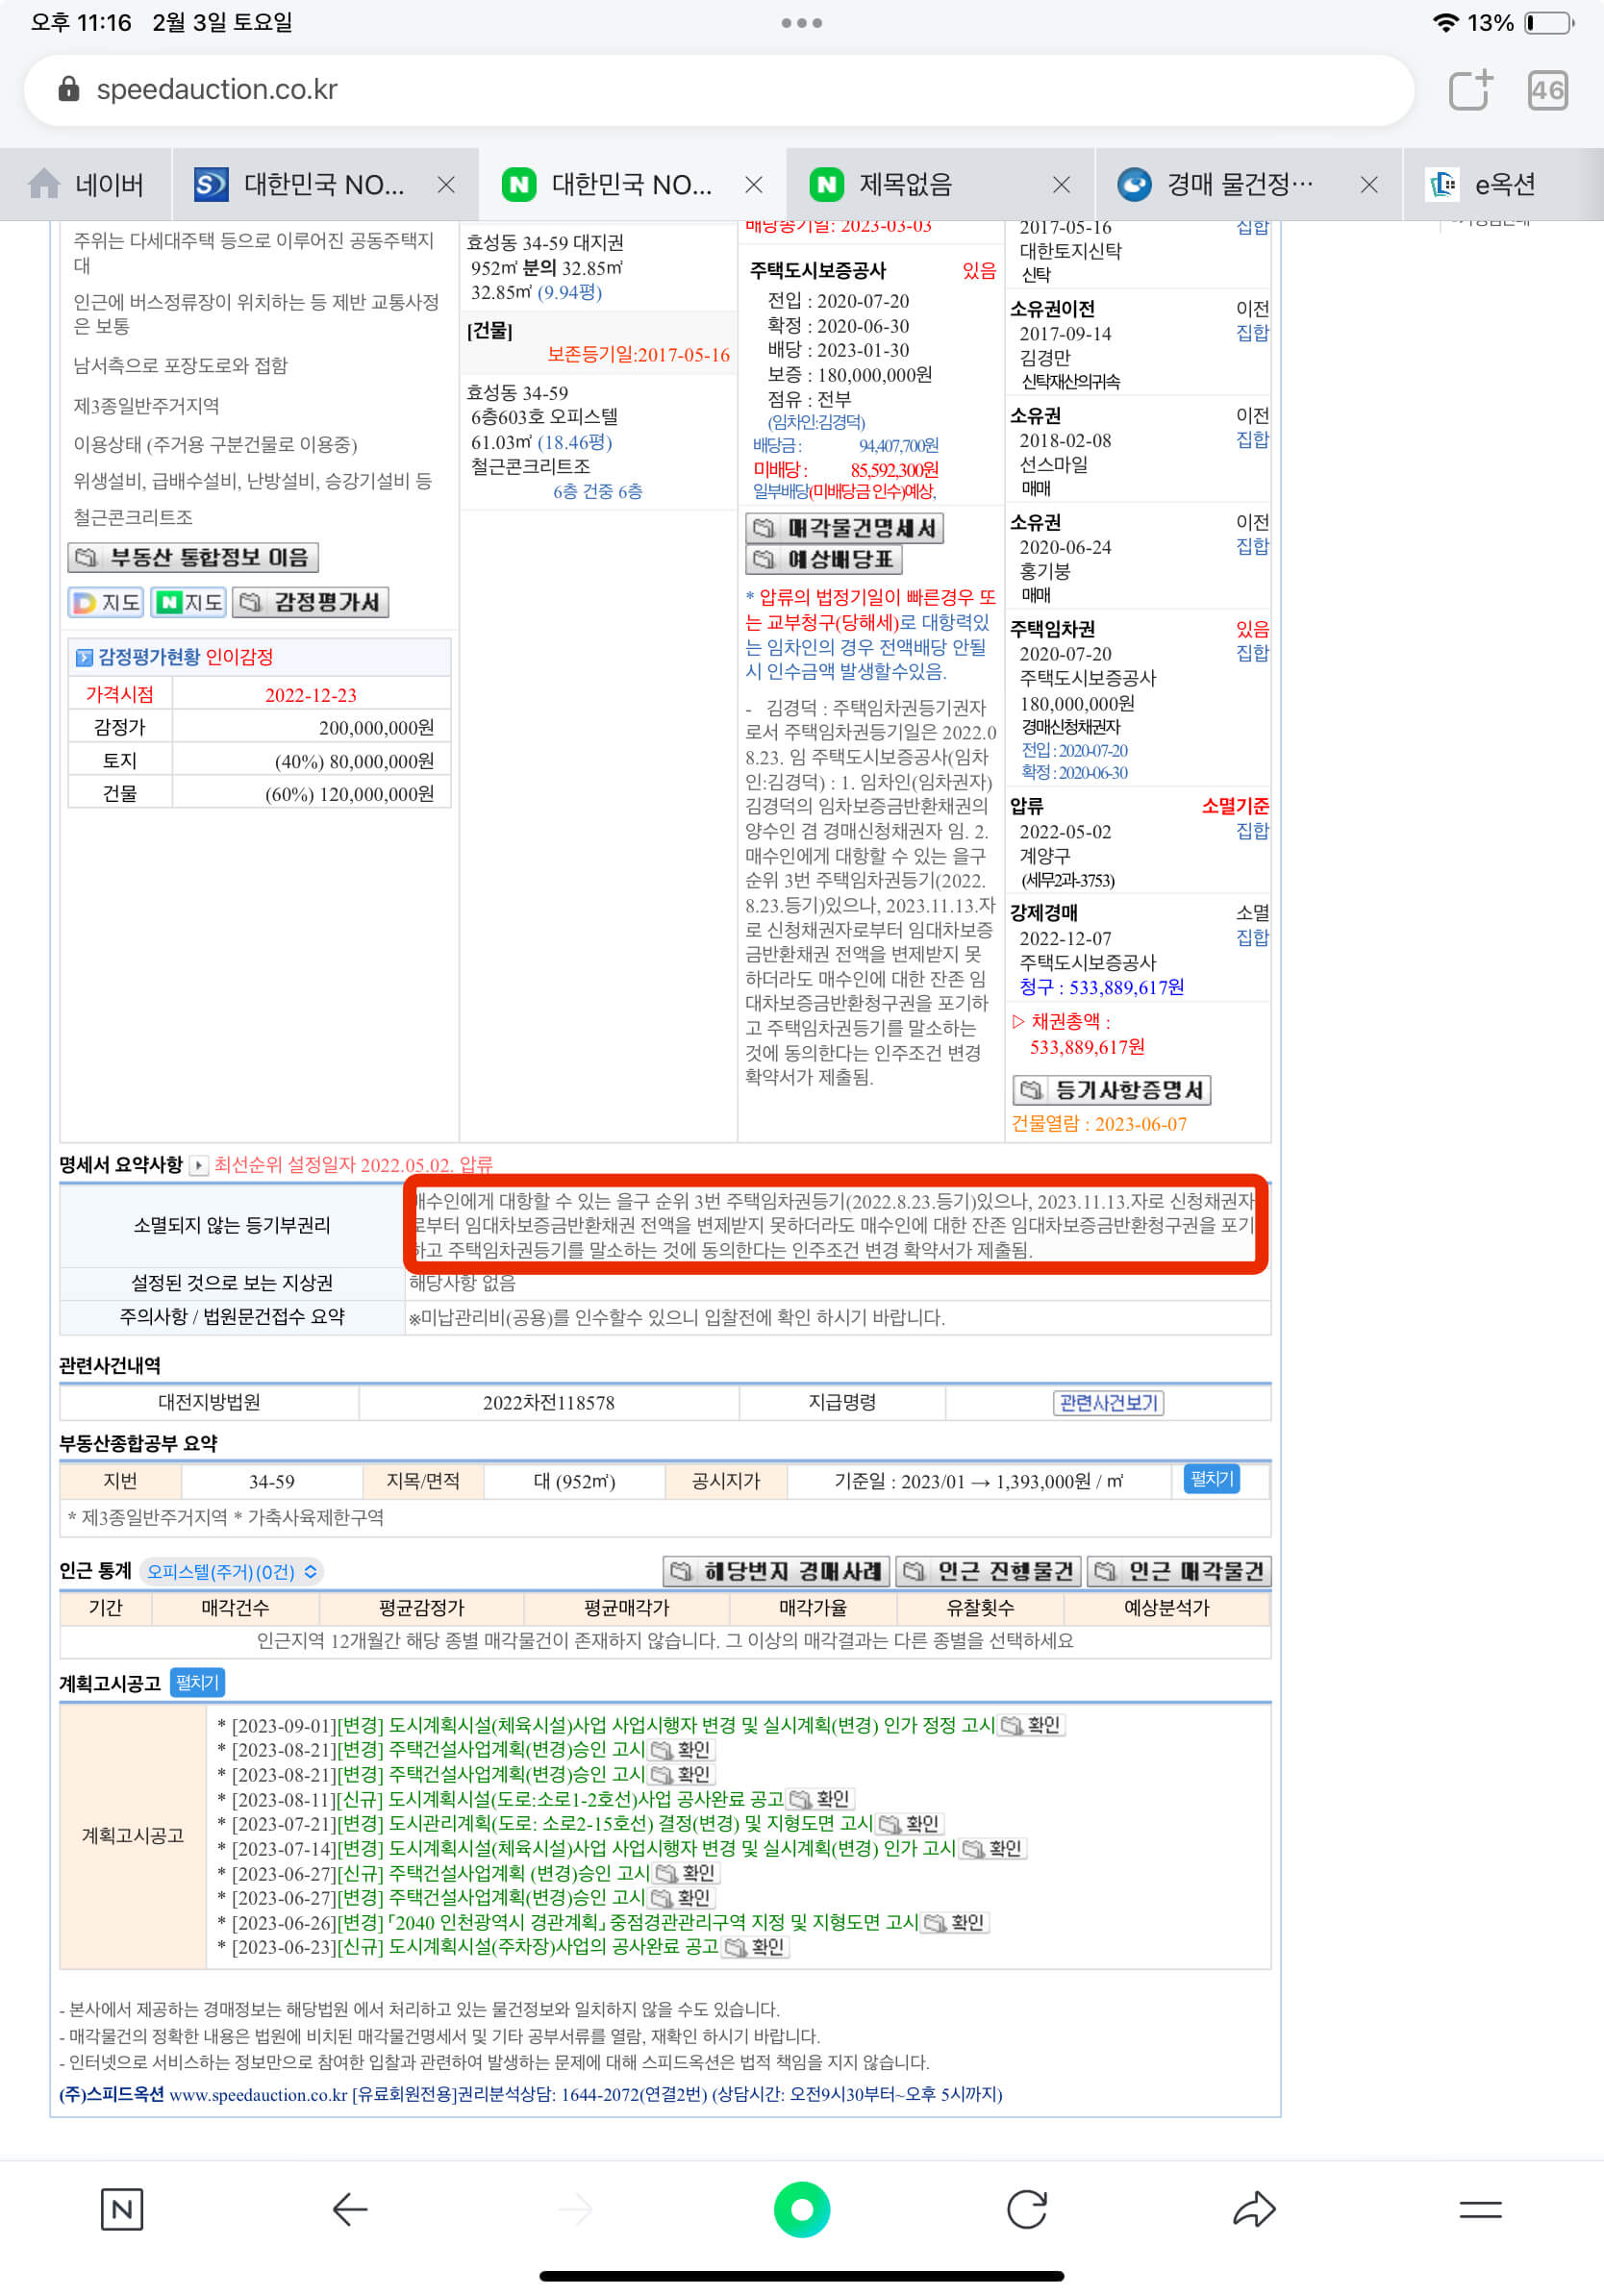The height and width of the screenshot is (2296, 1604).
Task: Click 관련사건보기 link
Action: 1108,1403
